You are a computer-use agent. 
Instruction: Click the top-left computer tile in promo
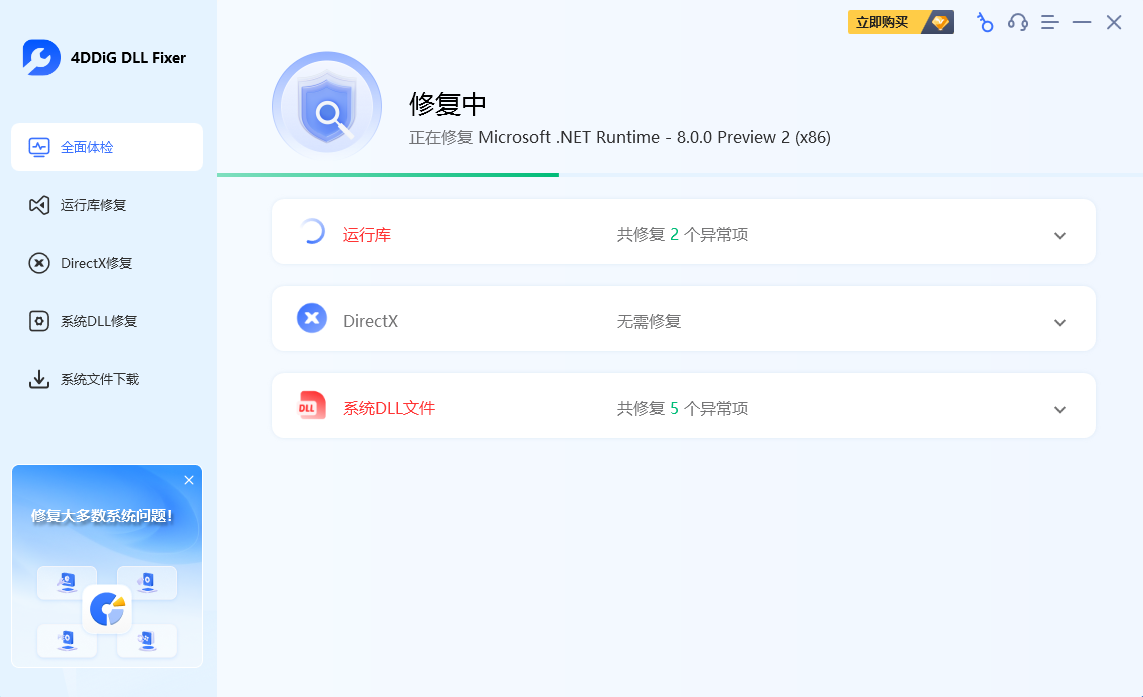[x=67, y=582]
